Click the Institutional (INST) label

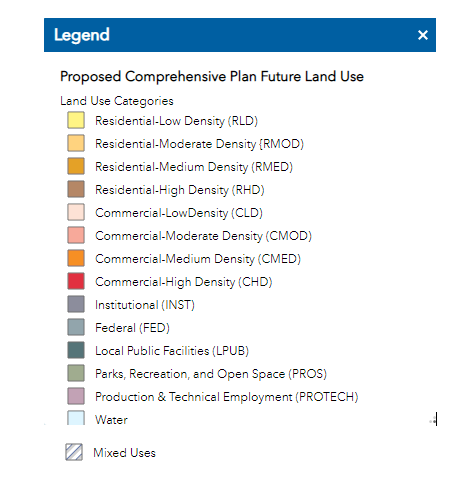coord(145,305)
